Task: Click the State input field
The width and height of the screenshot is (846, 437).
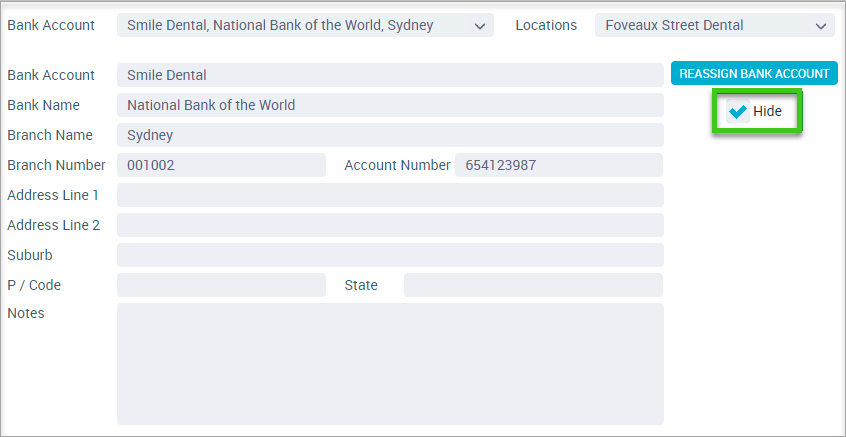Action: (x=533, y=285)
